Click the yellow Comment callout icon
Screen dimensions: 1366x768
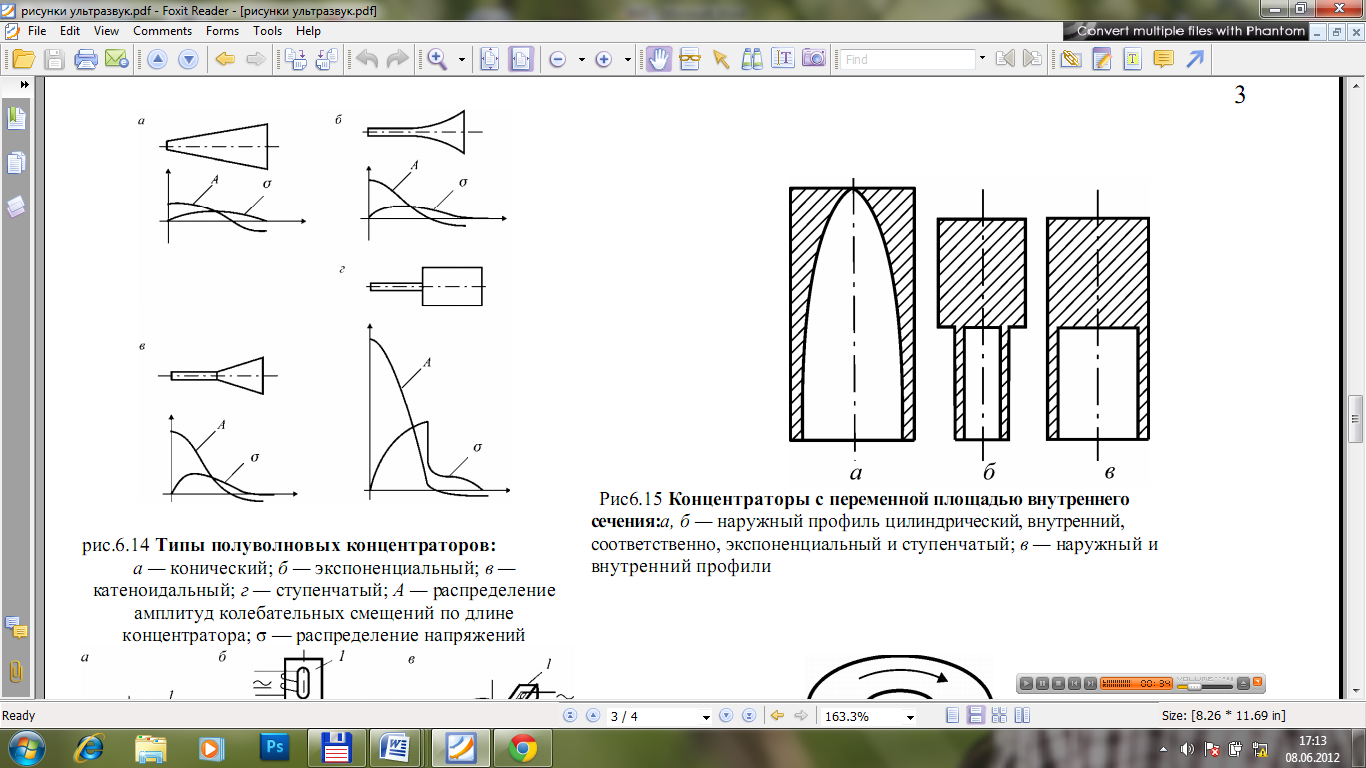point(1163,59)
